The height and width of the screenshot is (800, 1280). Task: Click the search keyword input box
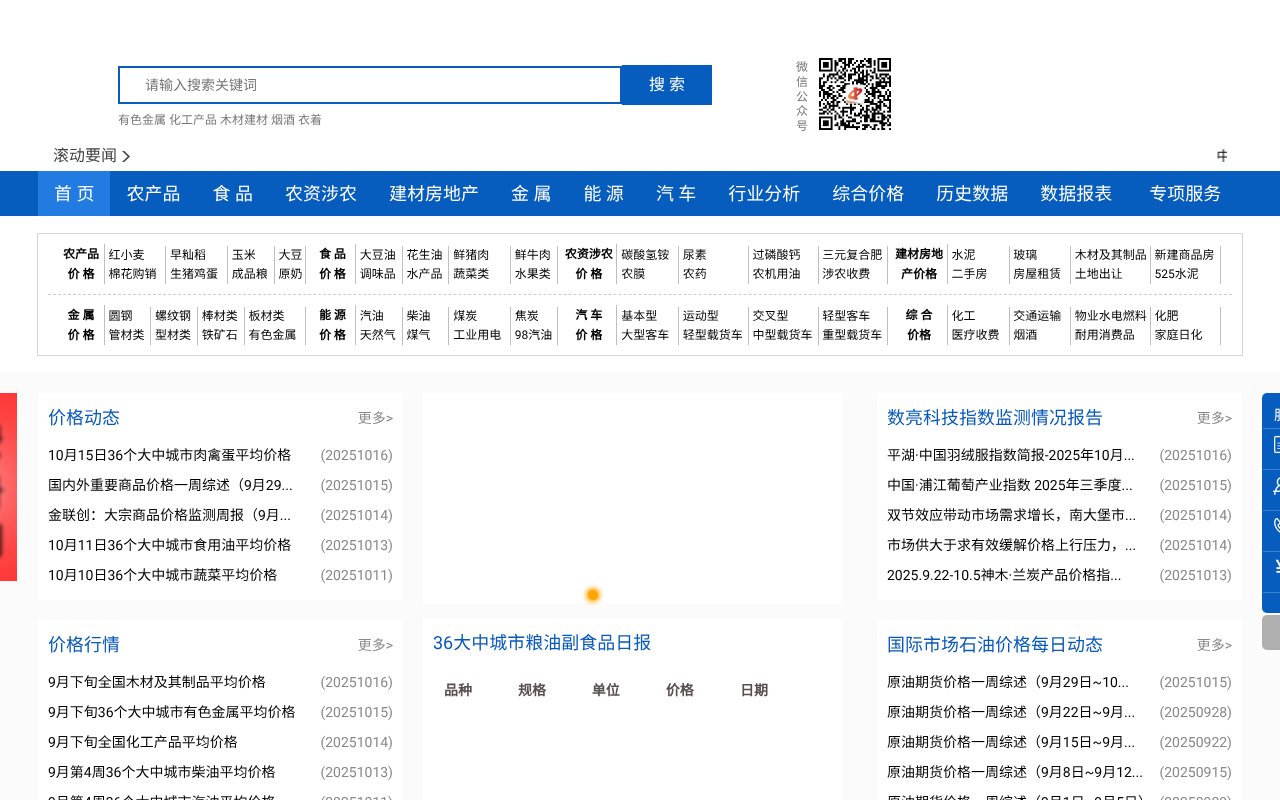[370, 85]
